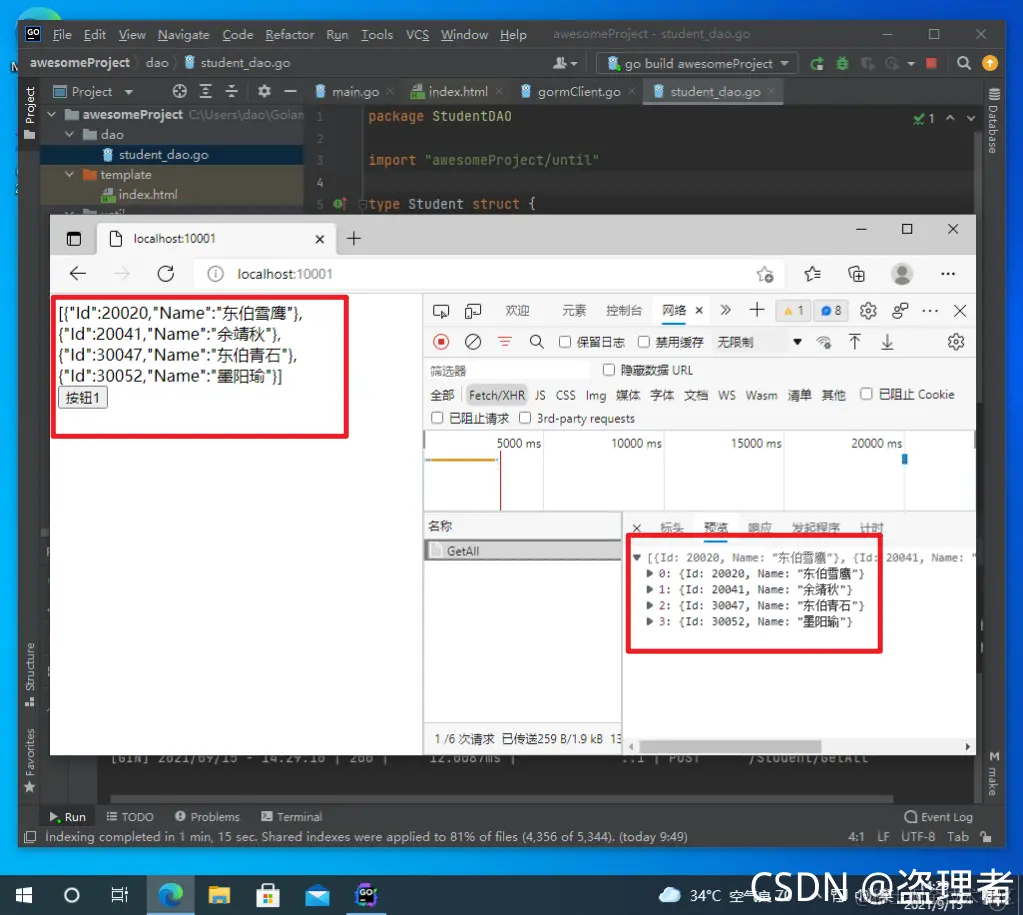Expand response array item 3
1023x915 pixels.
pos(650,621)
